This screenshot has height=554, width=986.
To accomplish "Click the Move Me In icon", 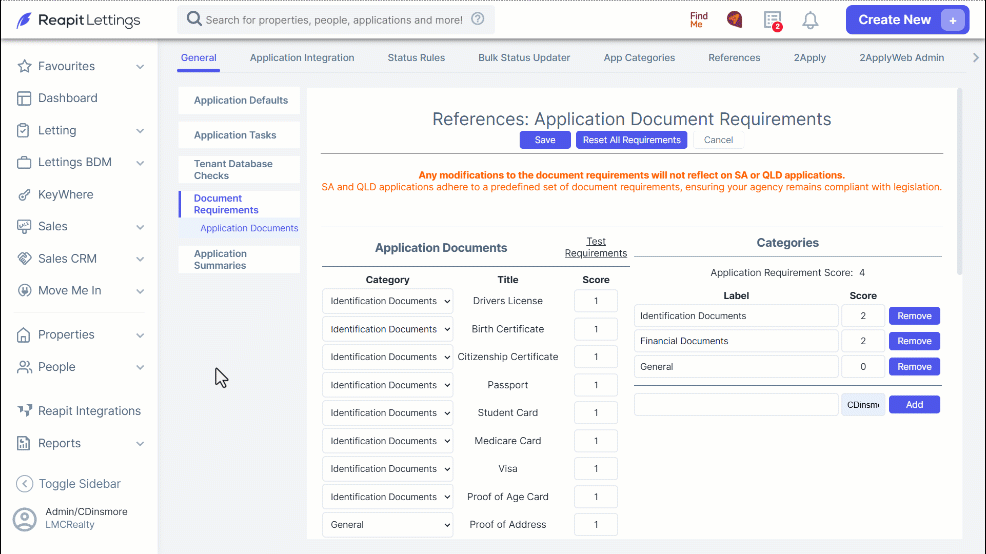I will pos(24,291).
